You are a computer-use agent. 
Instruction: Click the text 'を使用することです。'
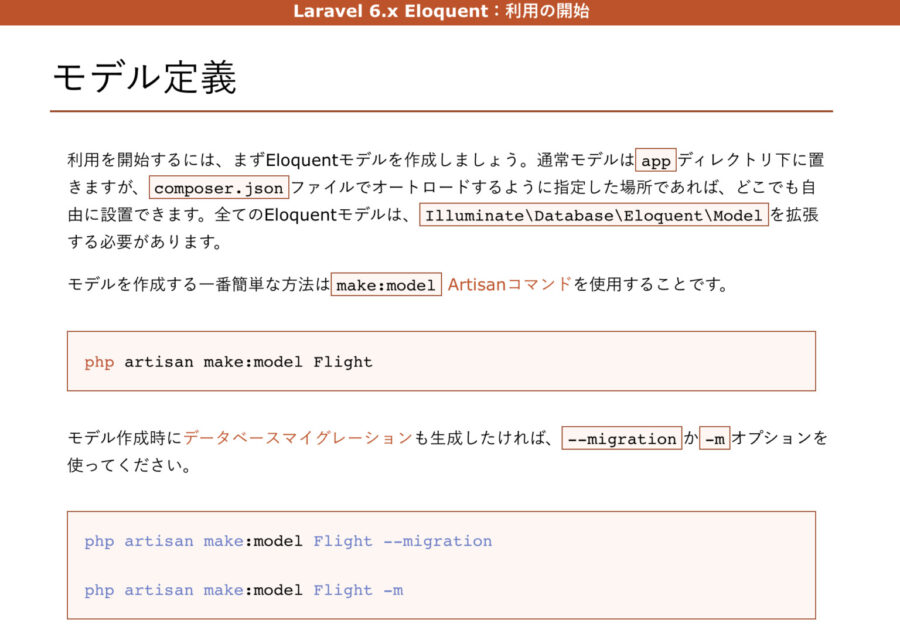[651, 284]
